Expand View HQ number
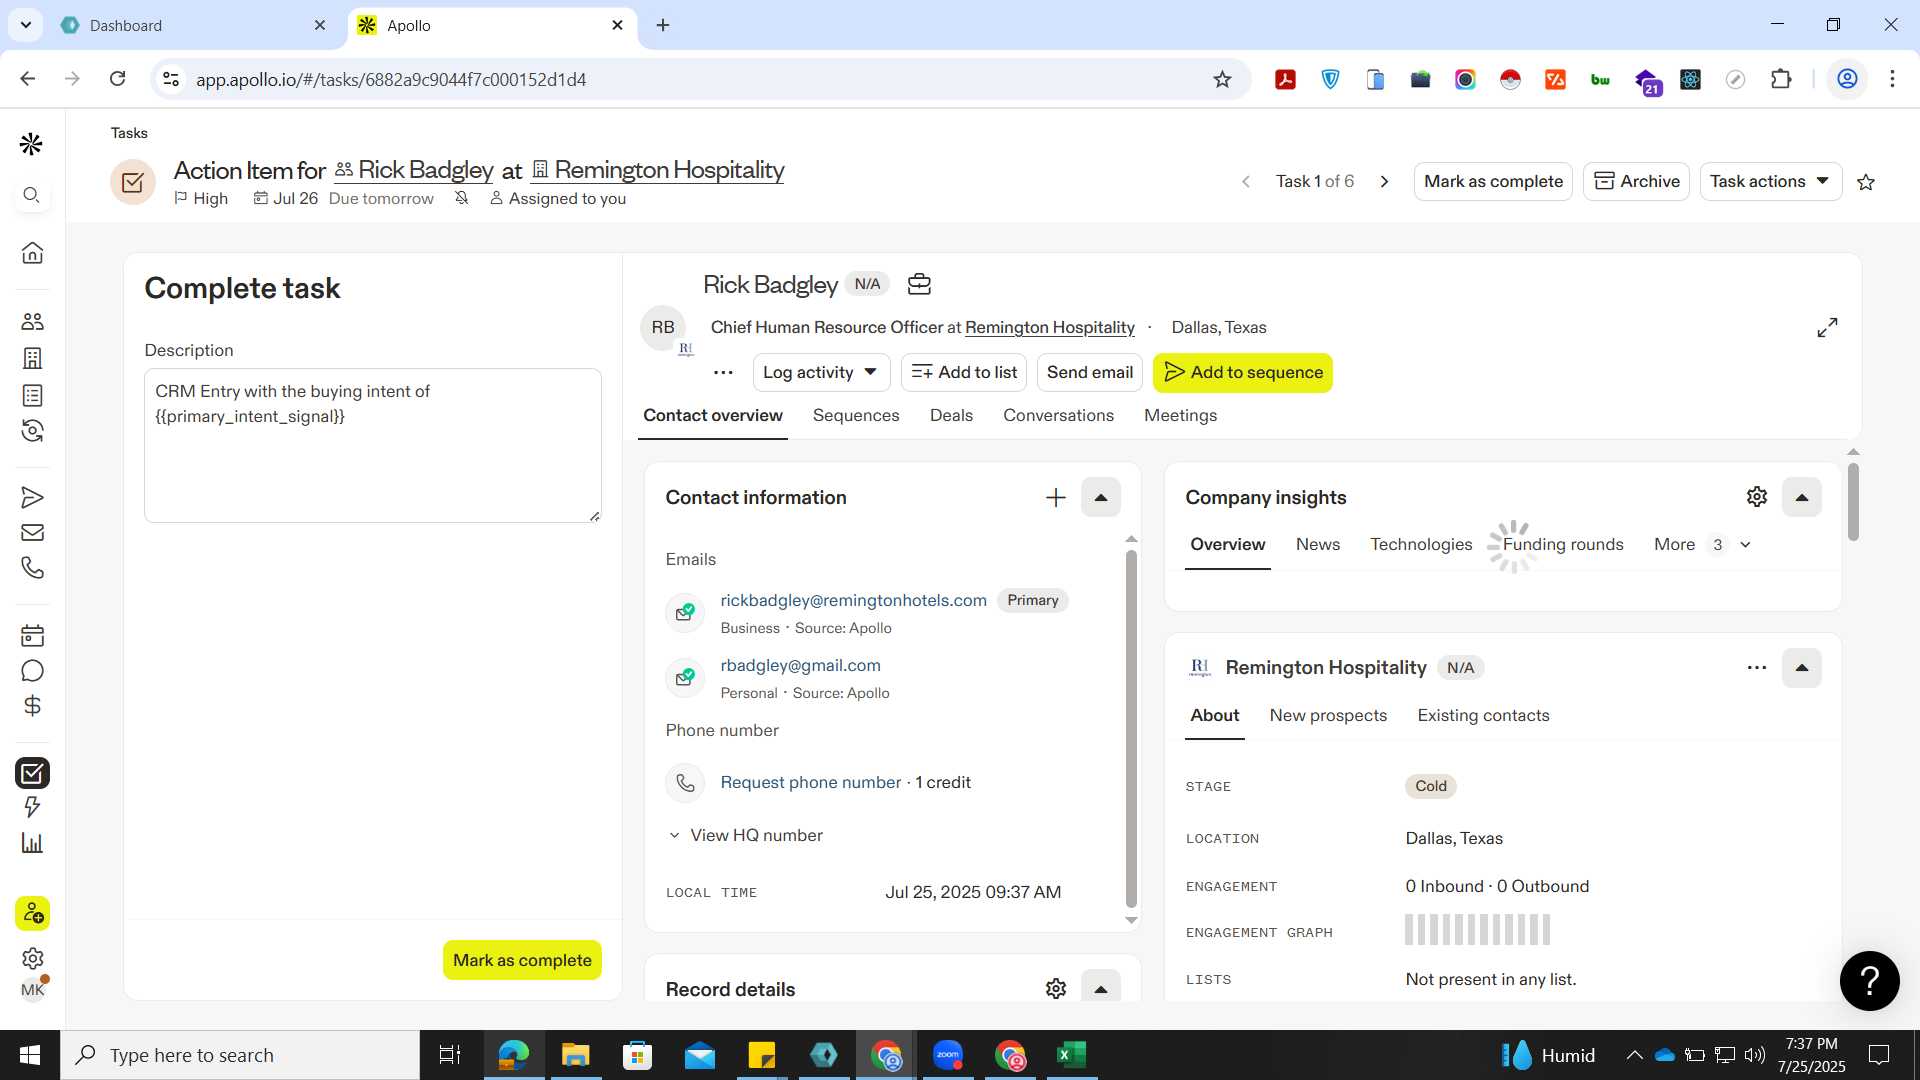This screenshot has height=1080, width=1920. pos(745,835)
